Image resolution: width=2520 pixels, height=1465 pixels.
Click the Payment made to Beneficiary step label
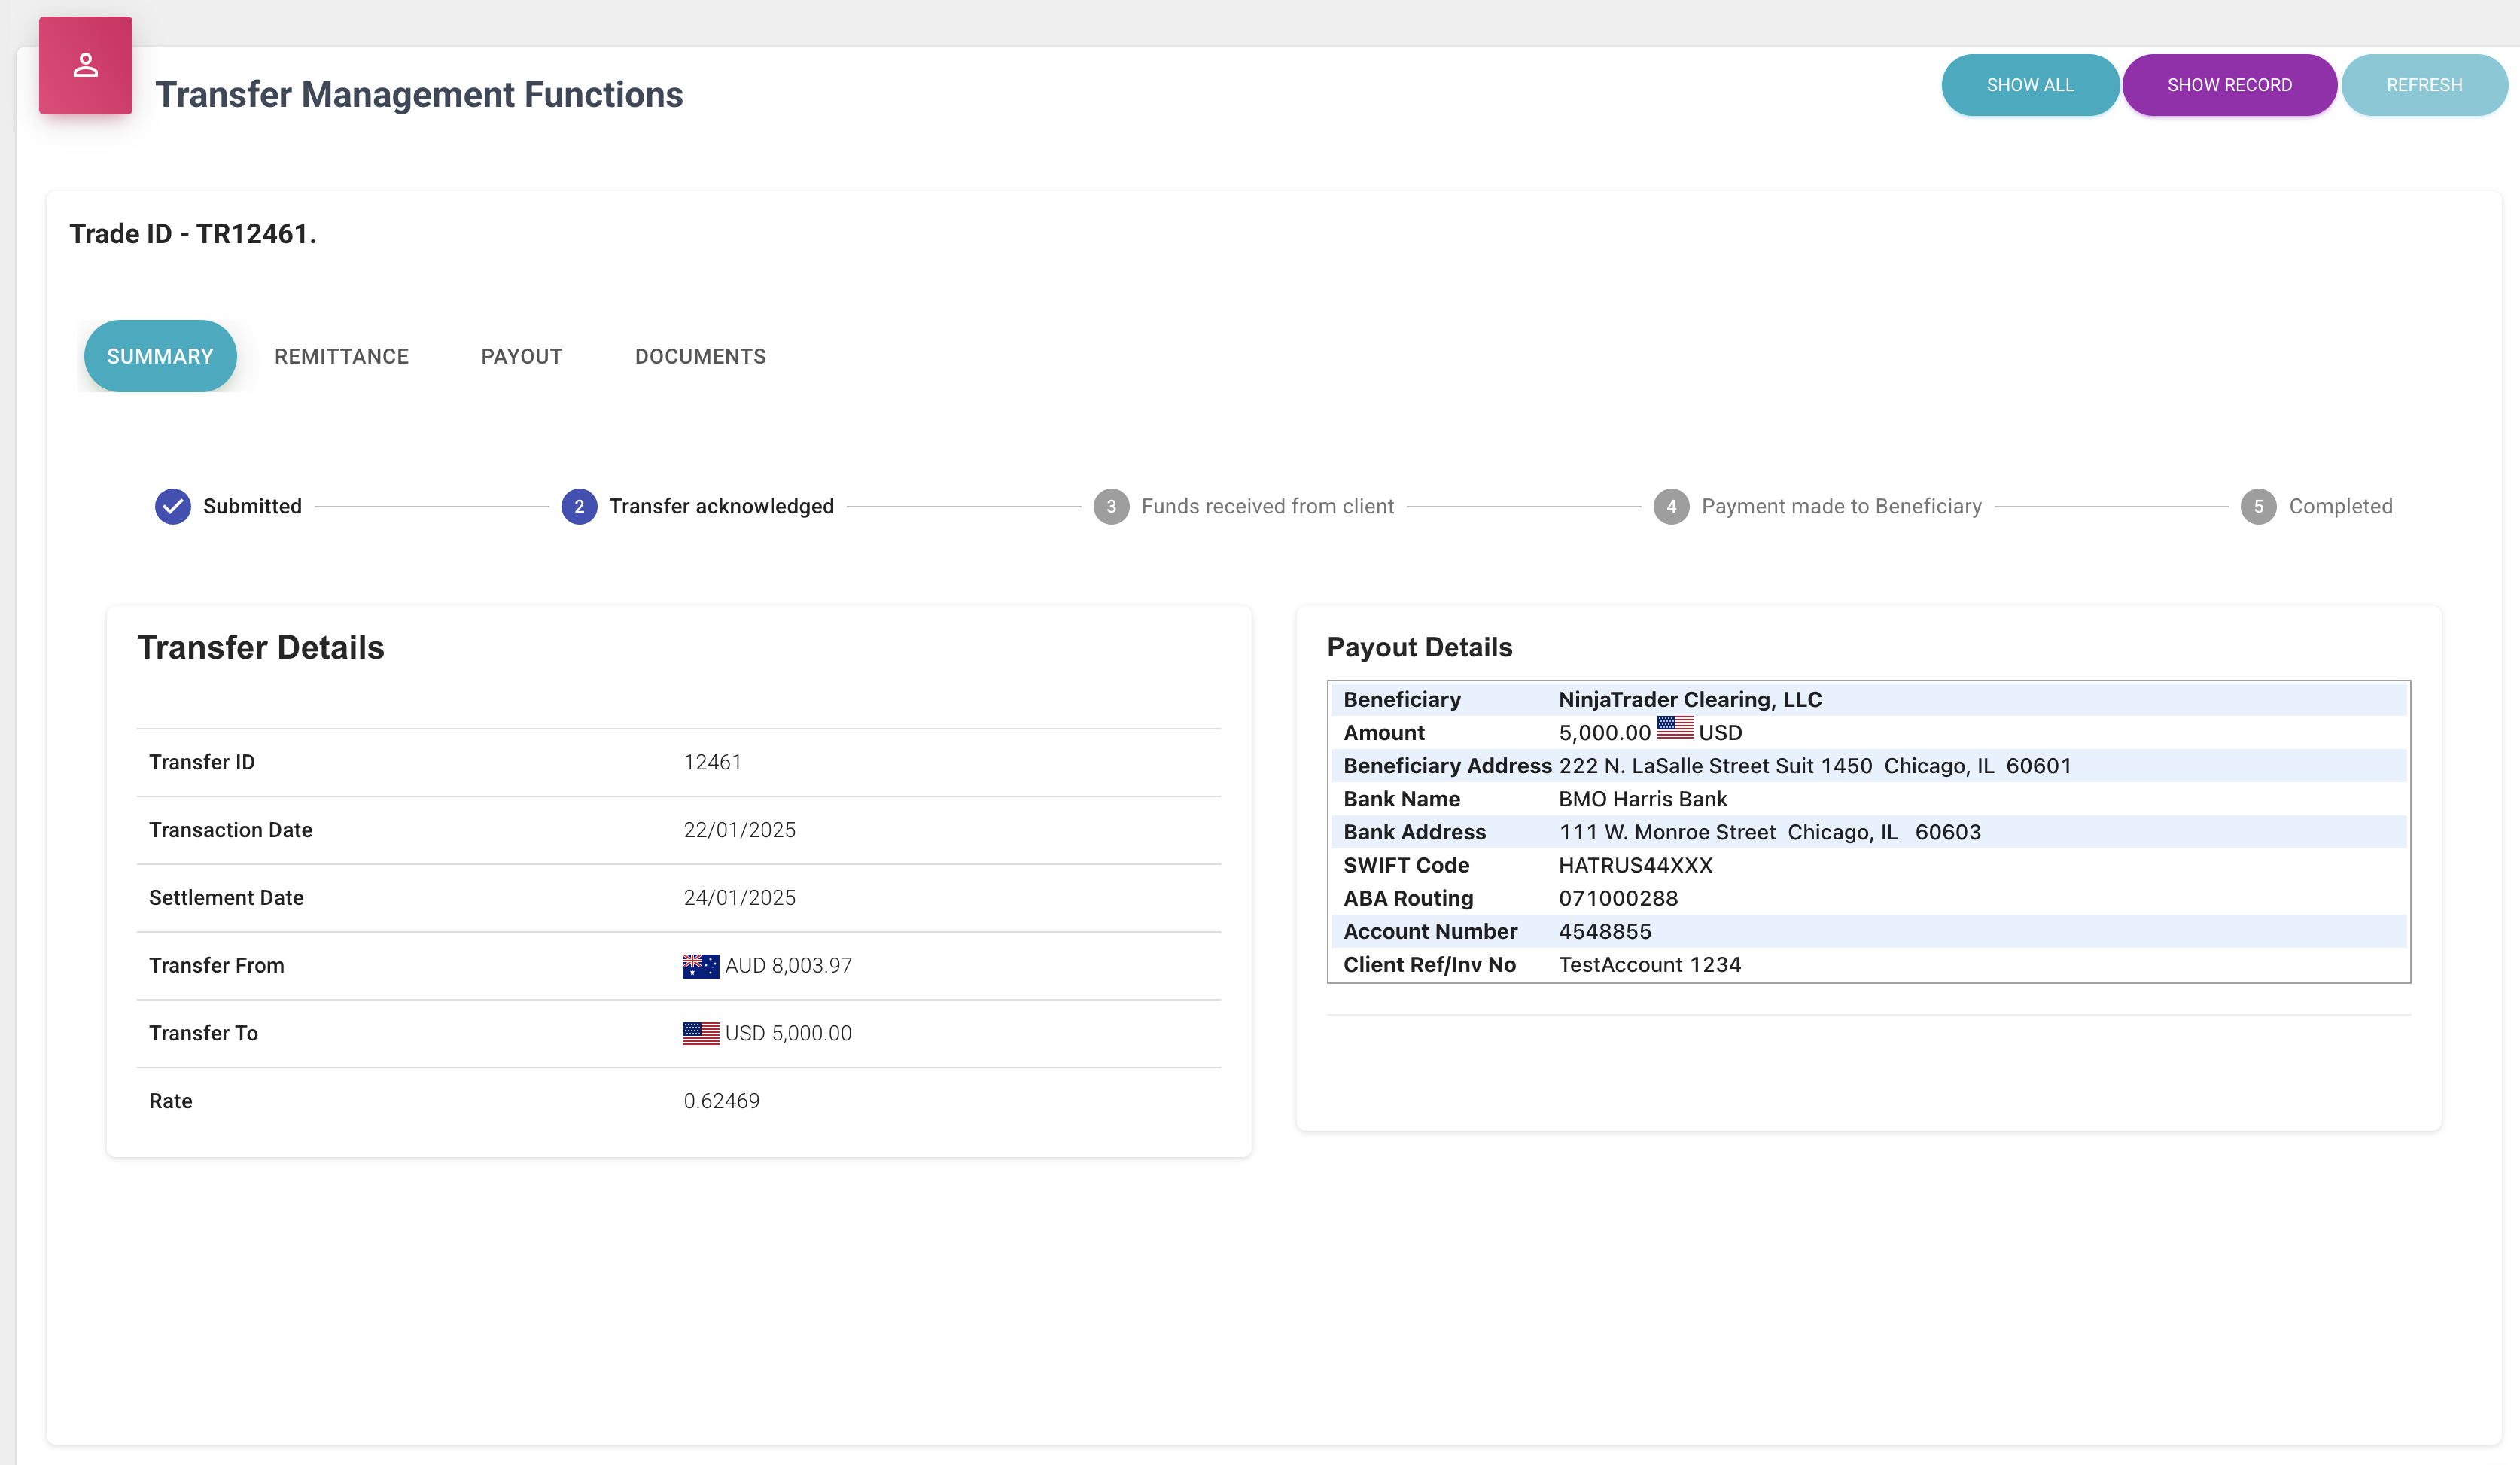1841,506
